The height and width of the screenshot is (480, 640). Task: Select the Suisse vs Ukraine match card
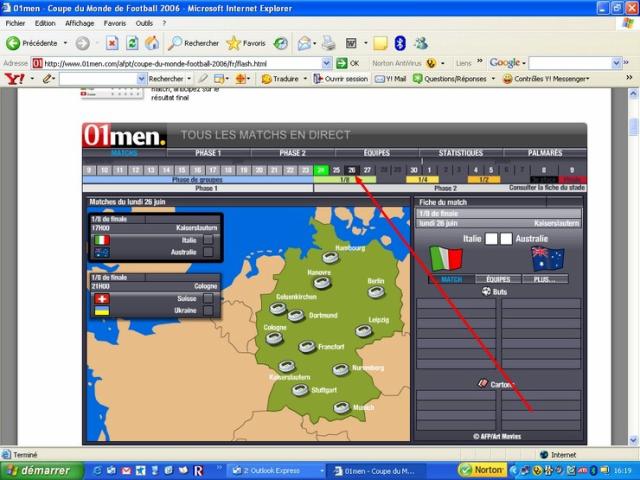pos(155,296)
